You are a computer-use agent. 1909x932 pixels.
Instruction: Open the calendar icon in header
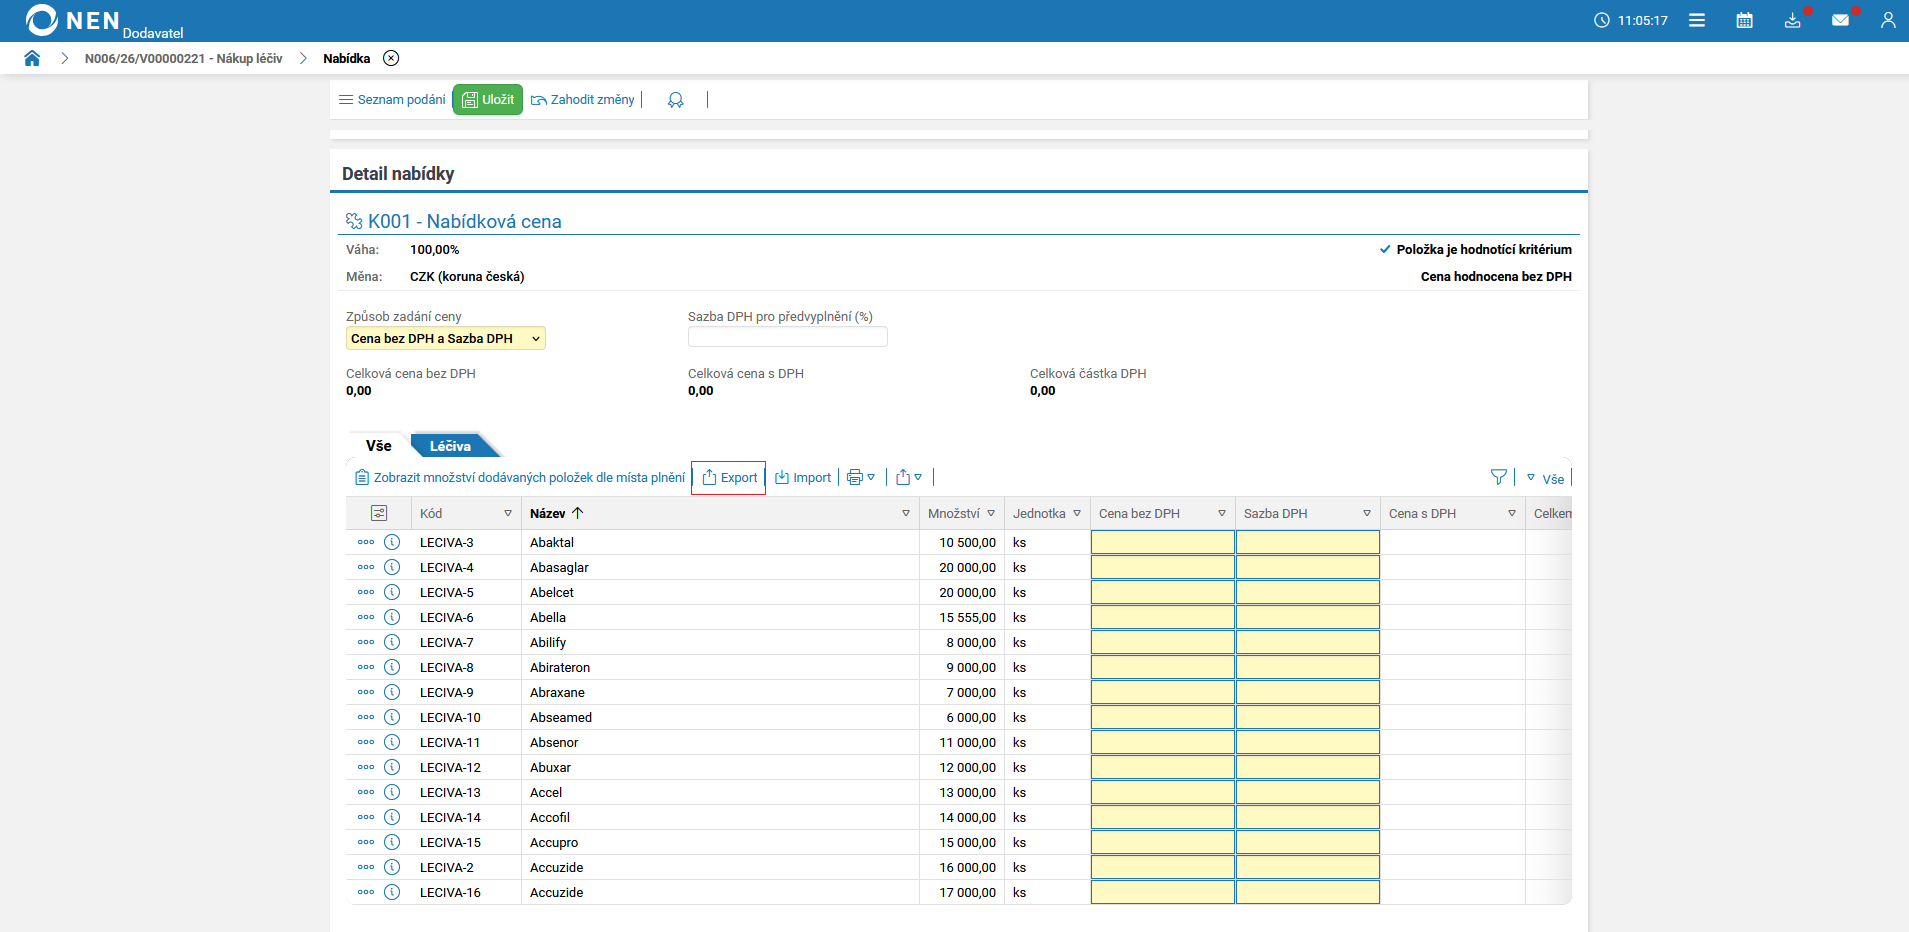1744,20
